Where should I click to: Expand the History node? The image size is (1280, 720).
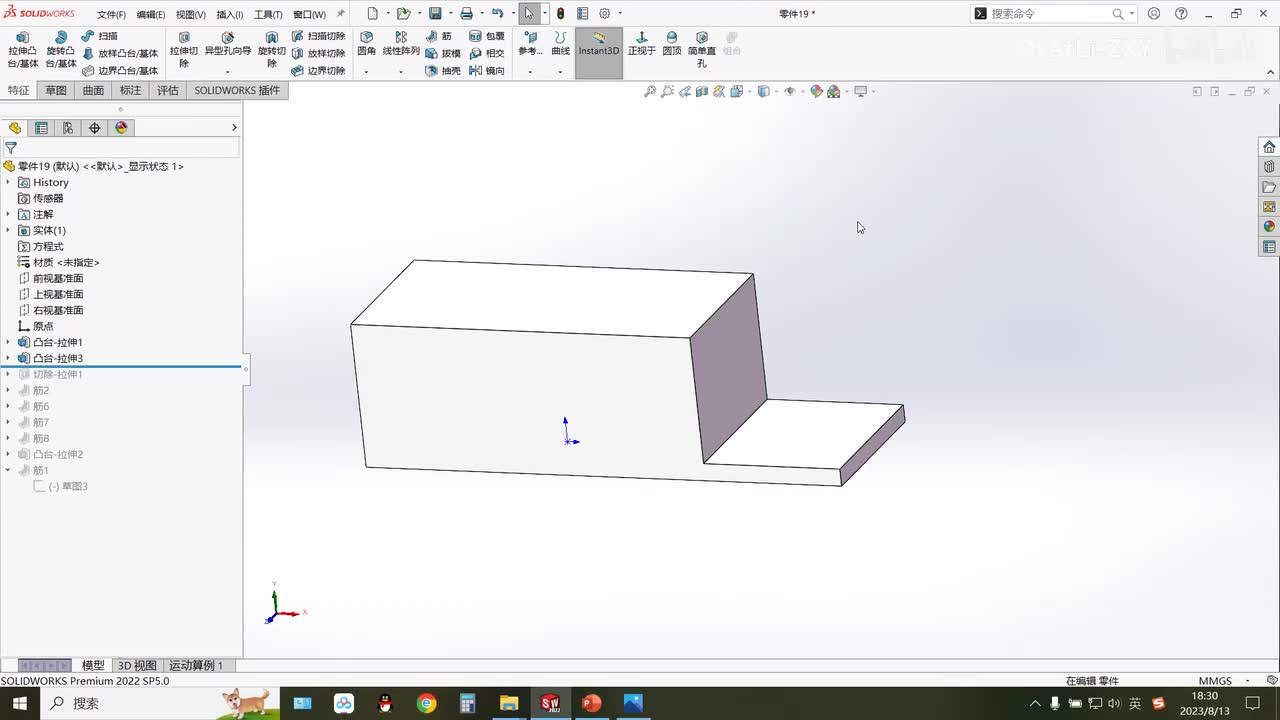coord(8,182)
